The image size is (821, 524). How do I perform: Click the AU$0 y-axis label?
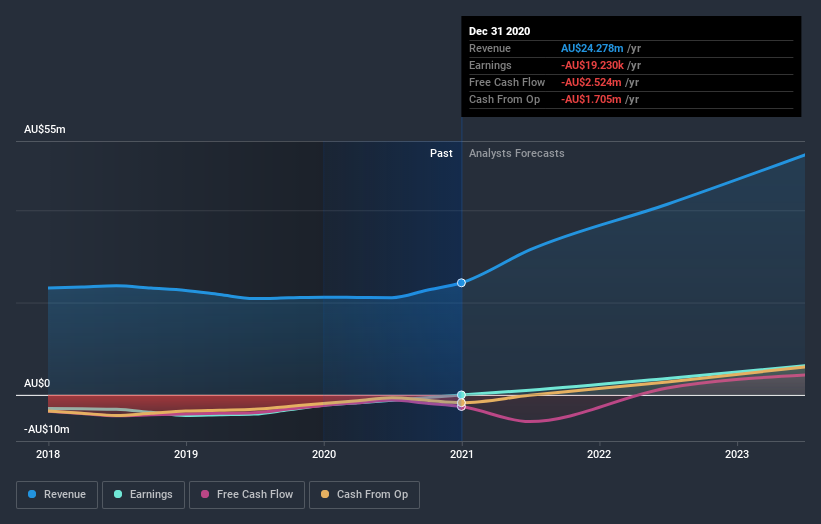pyautogui.click(x=37, y=383)
